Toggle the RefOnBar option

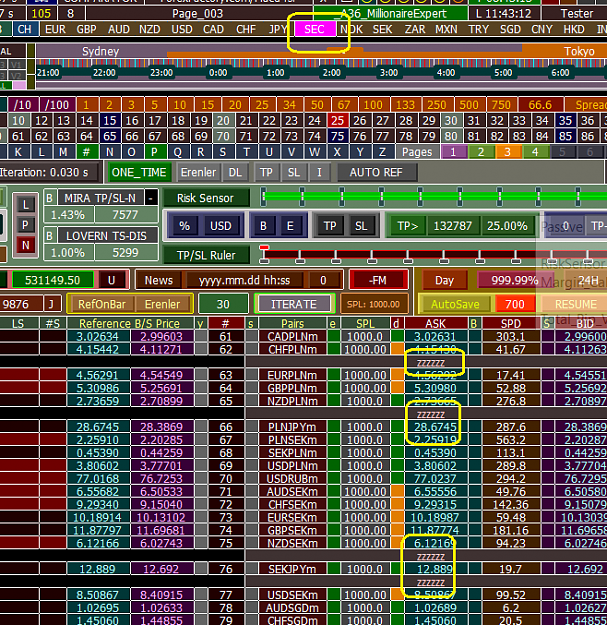(x=102, y=304)
